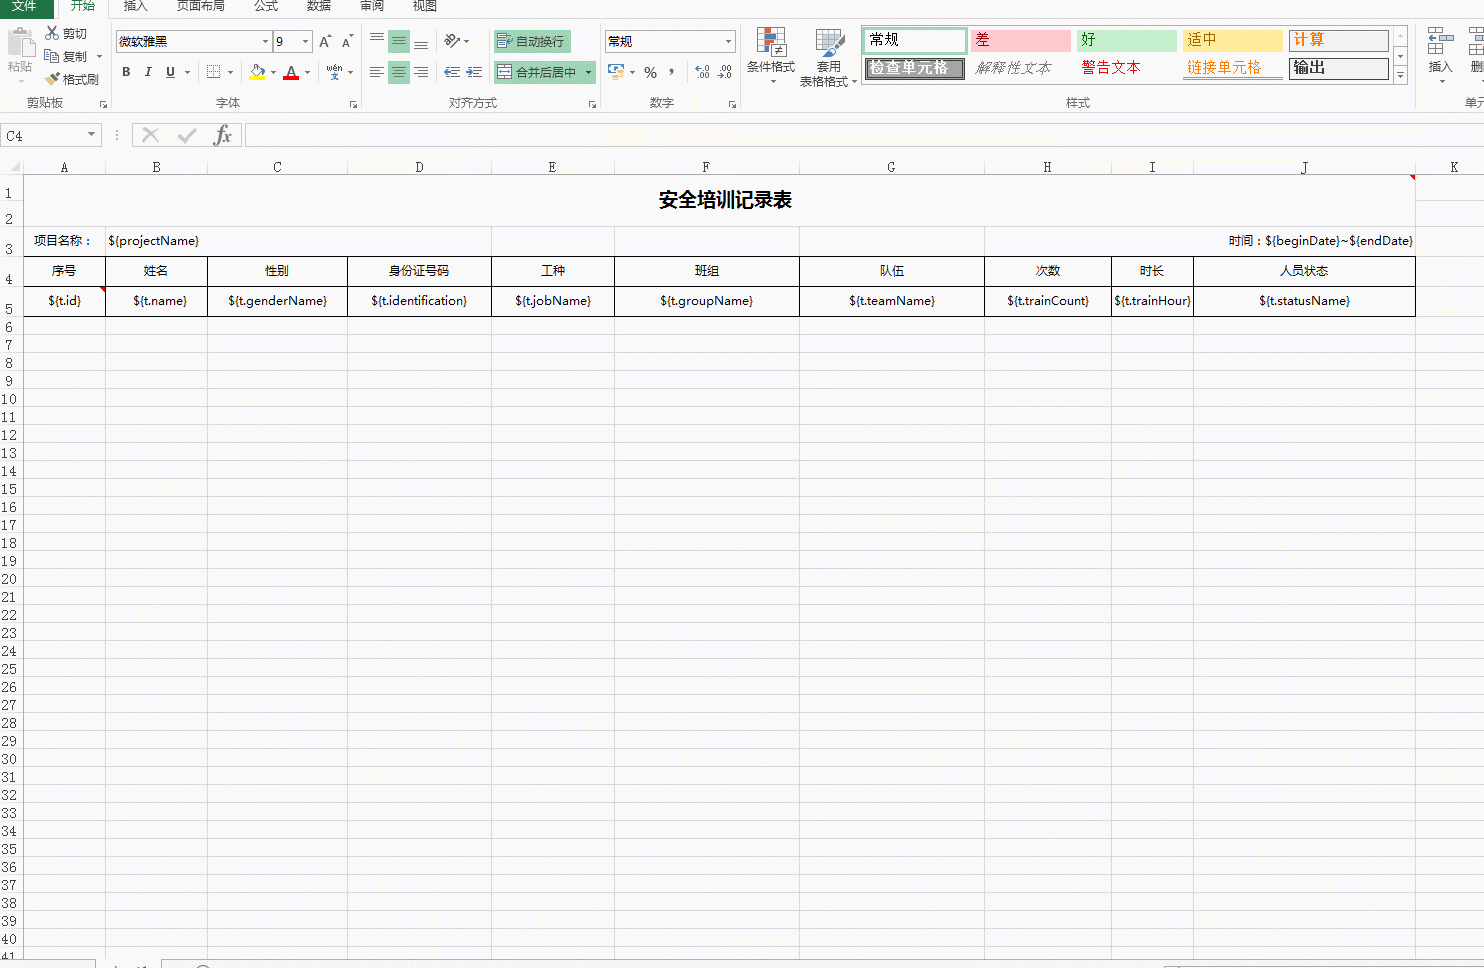Cut selection with the 剪切 scissors icon

(52, 33)
